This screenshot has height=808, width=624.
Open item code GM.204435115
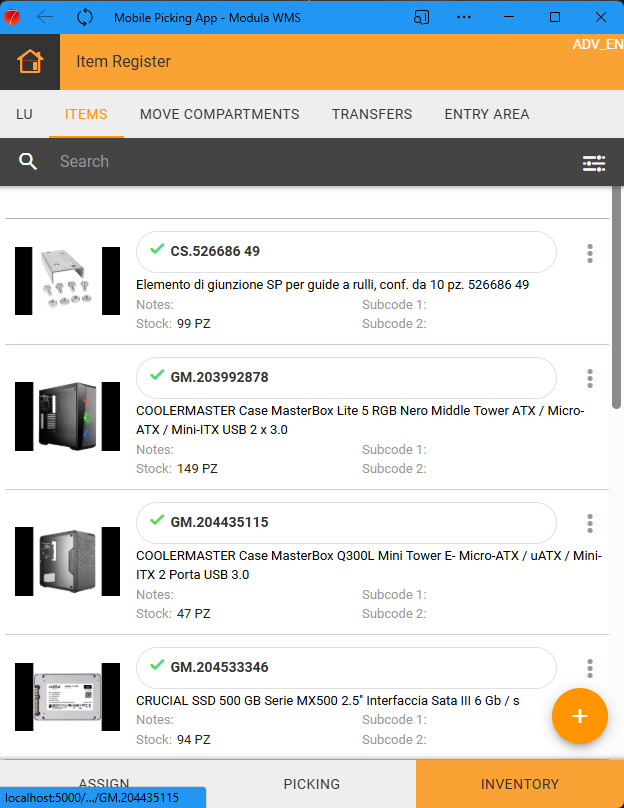point(346,523)
